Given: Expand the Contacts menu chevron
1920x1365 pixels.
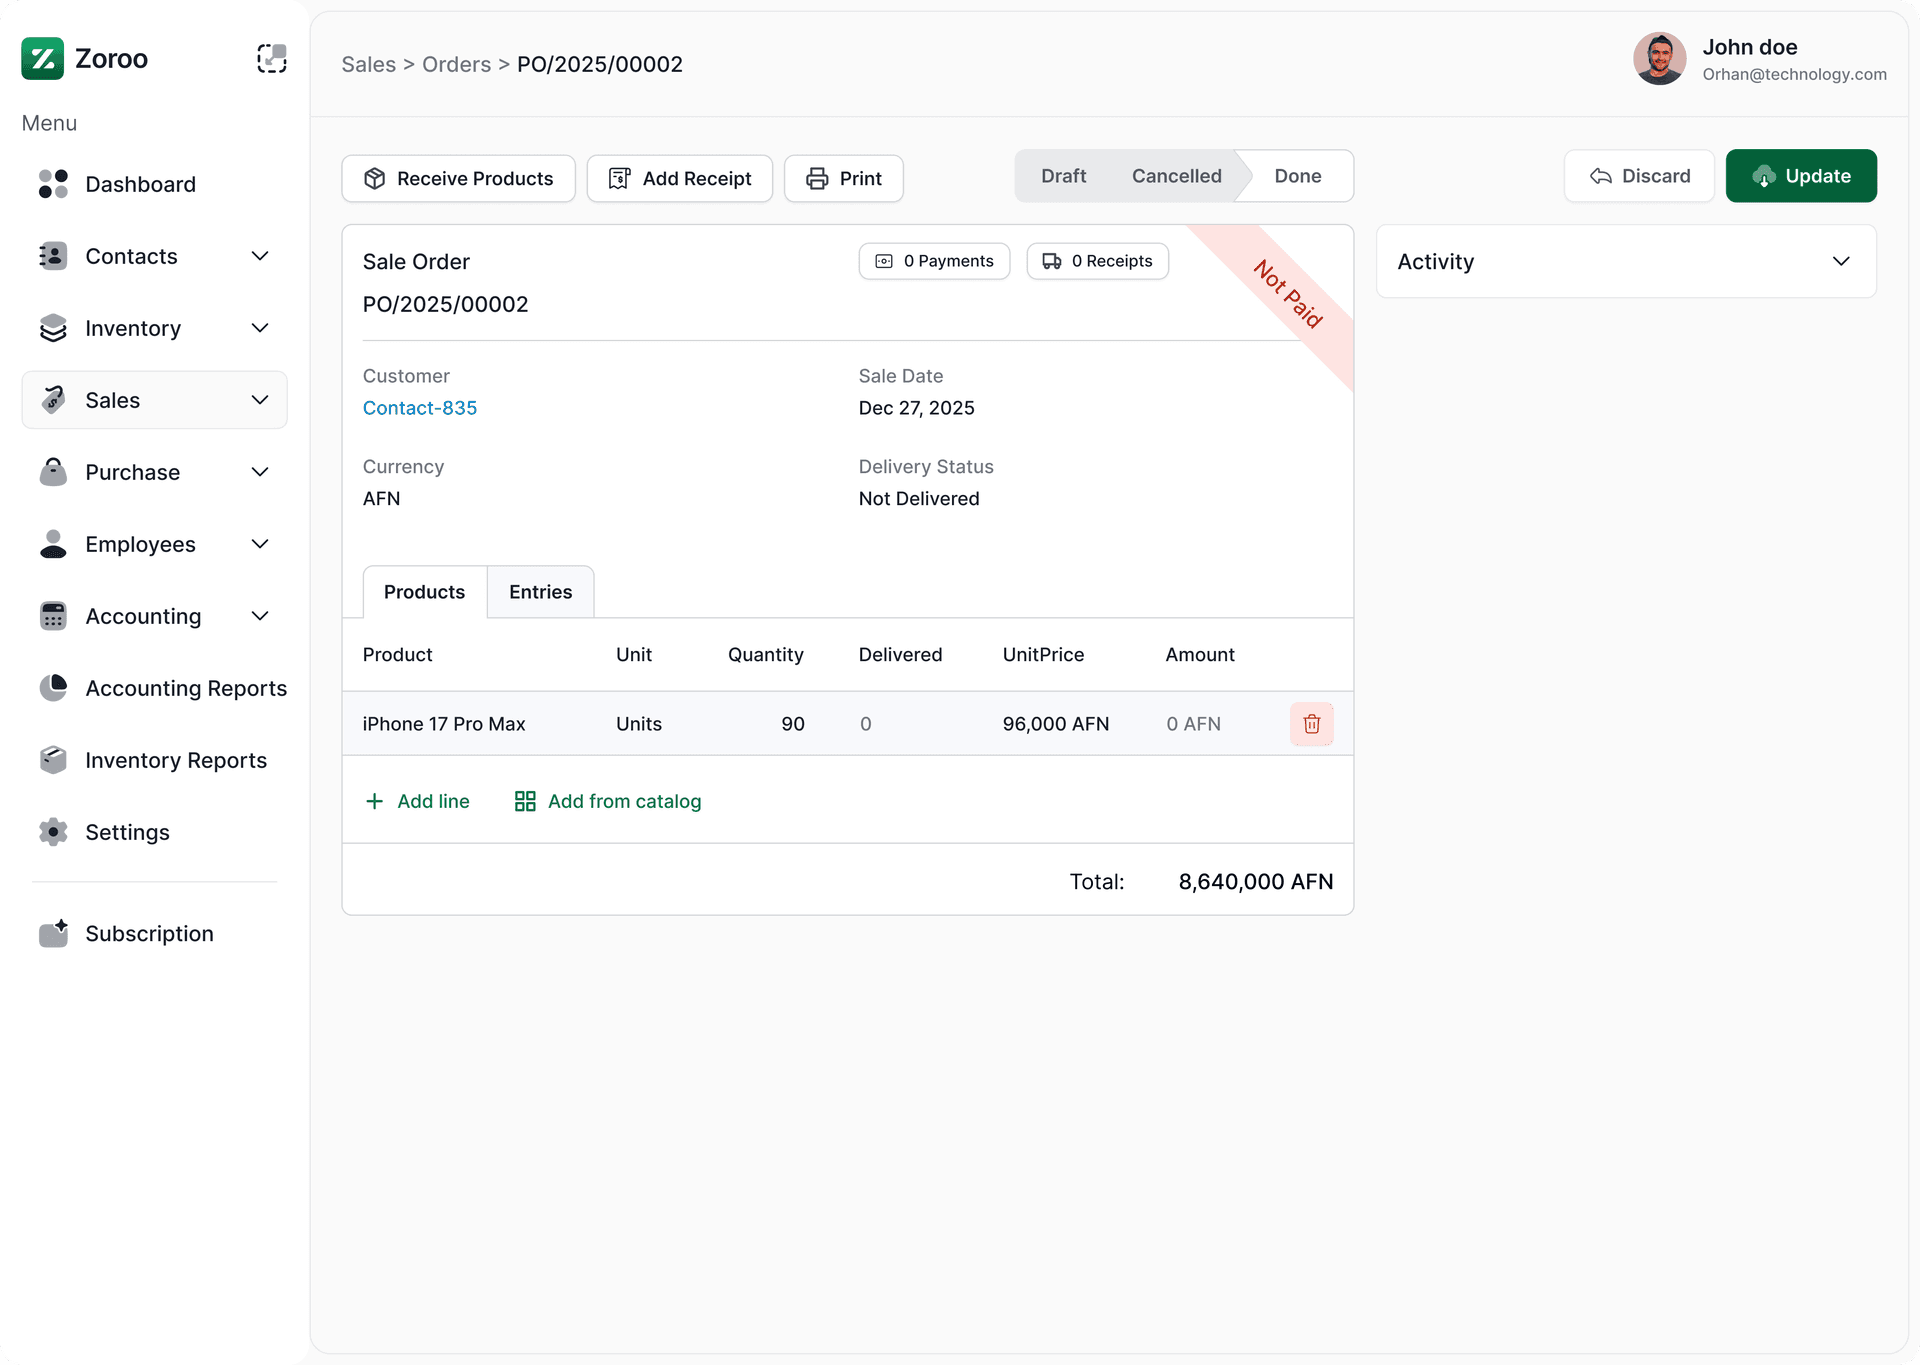Looking at the screenshot, I should pos(260,256).
